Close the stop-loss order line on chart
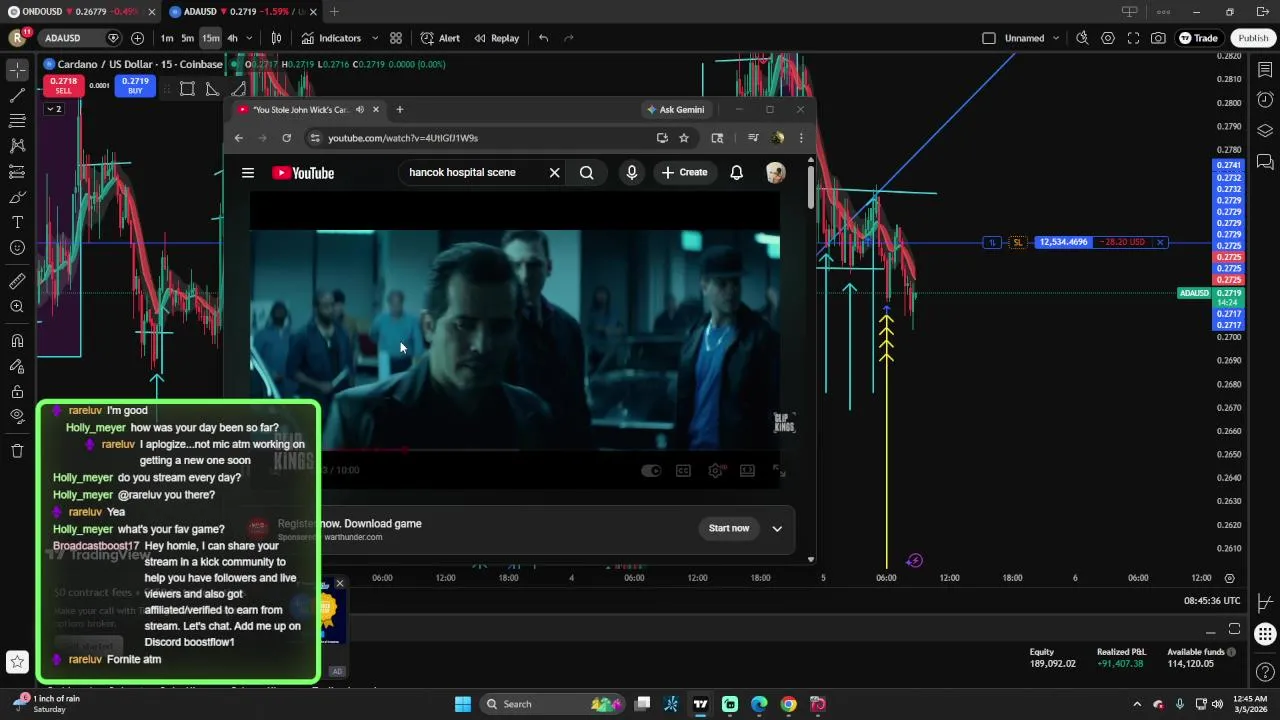Screen dimensions: 1280x720 [x=1160, y=242]
